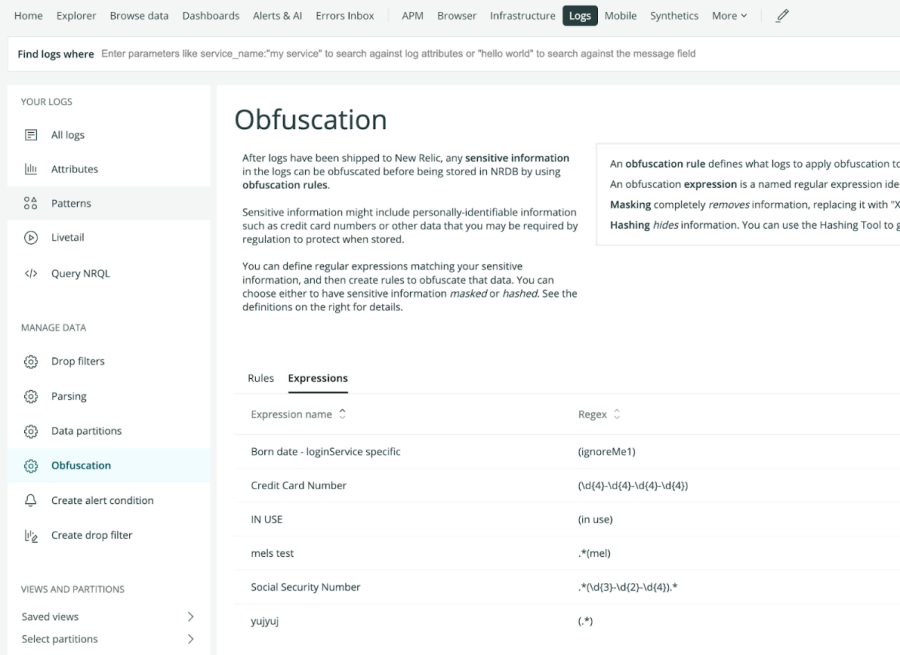Click Create alert condition link
This screenshot has height=655, width=900.
pyautogui.click(x=103, y=500)
